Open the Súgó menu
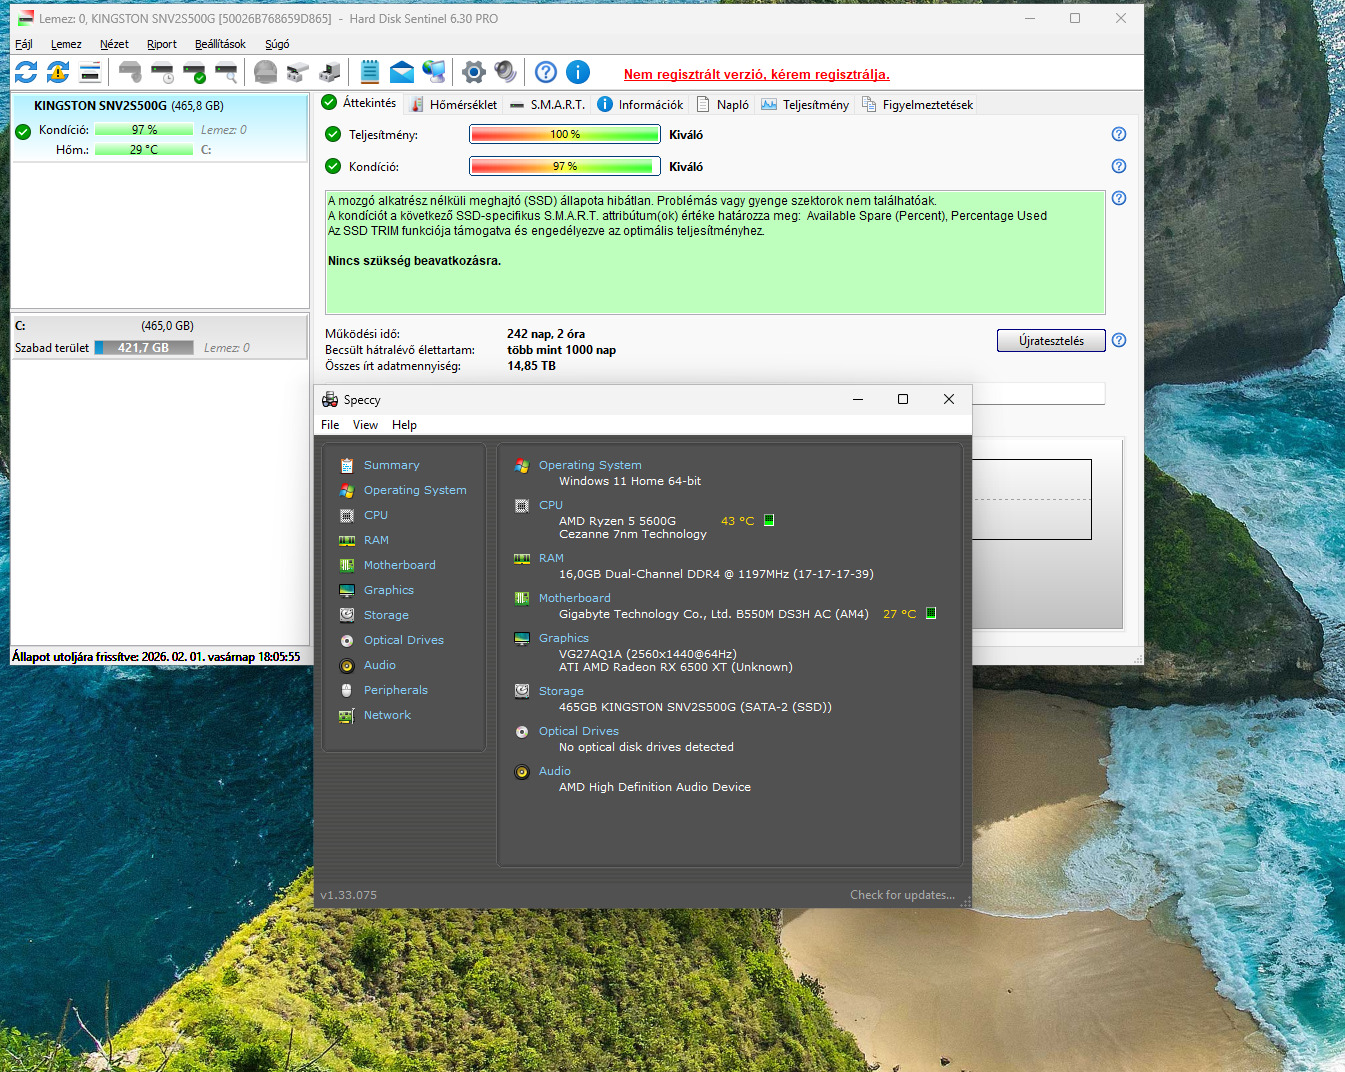1345x1072 pixels. tap(277, 44)
